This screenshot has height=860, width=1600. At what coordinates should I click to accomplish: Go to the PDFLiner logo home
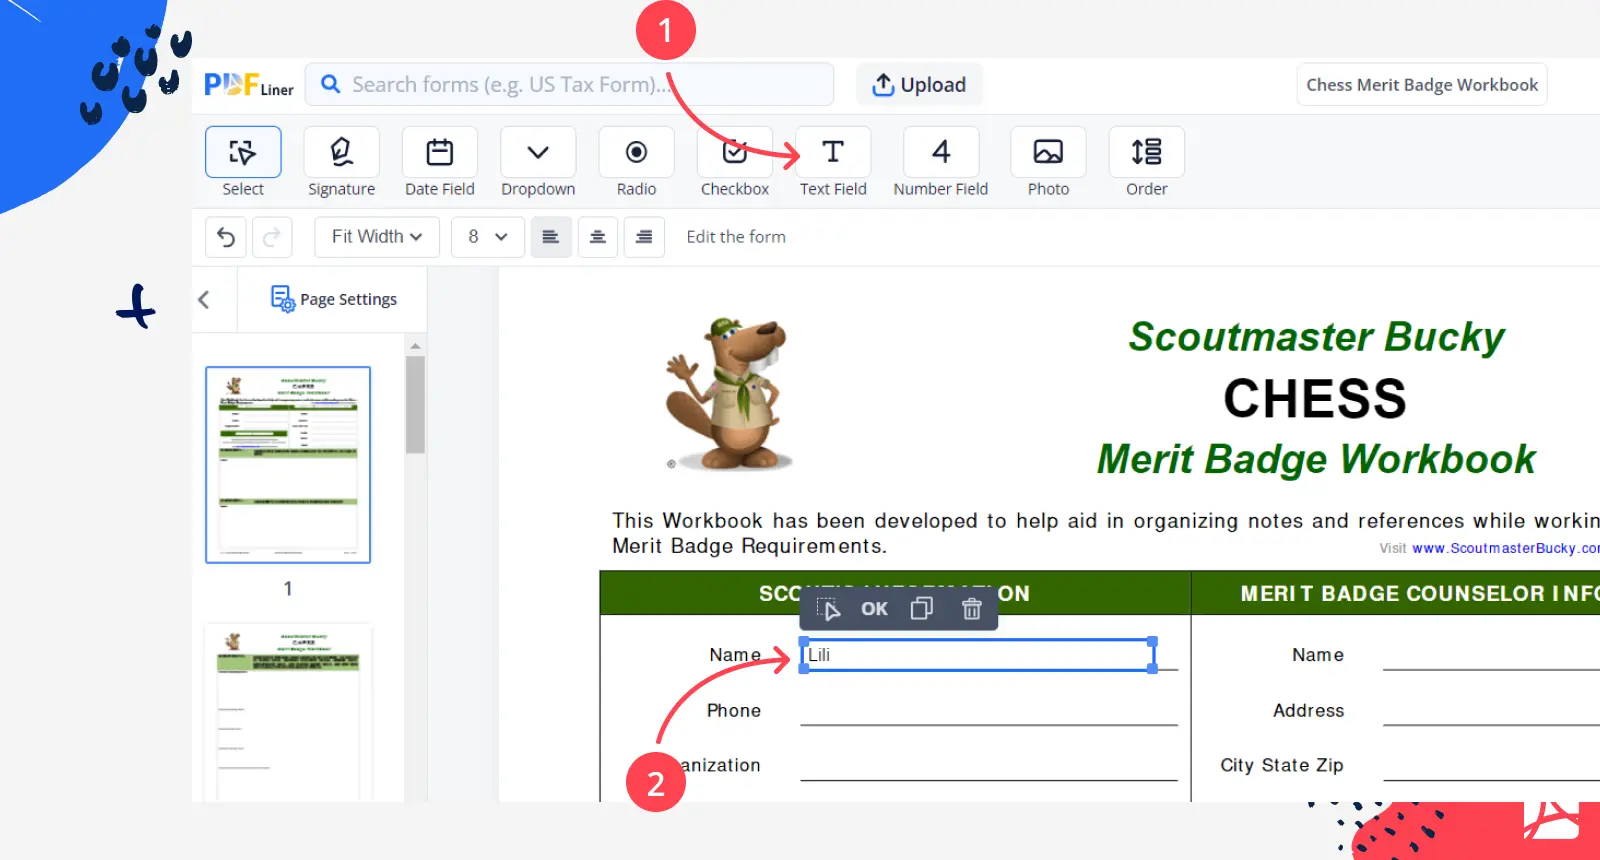pyautogui.click(x=249, y=85)
